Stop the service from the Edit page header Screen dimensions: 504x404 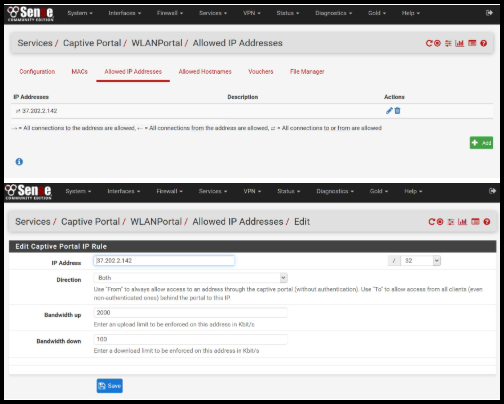[x=440, y=222]
